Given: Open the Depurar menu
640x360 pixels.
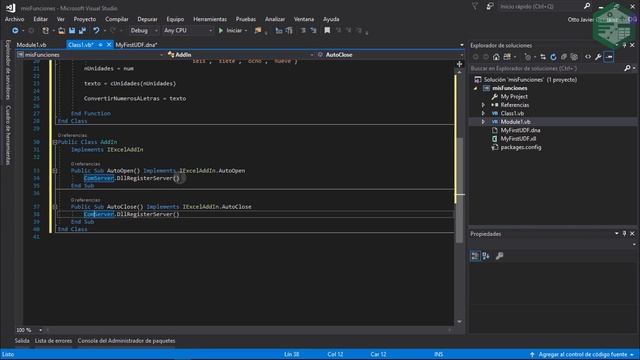Looking at the screenshot, I should point(147,19).
